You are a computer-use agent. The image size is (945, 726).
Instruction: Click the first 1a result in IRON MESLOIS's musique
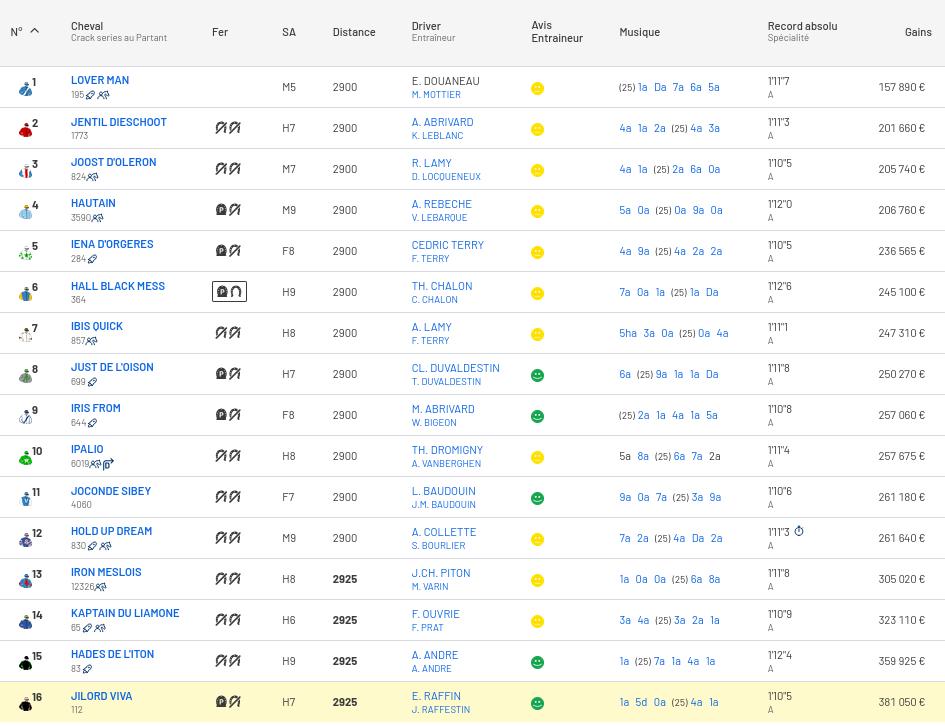624,579
